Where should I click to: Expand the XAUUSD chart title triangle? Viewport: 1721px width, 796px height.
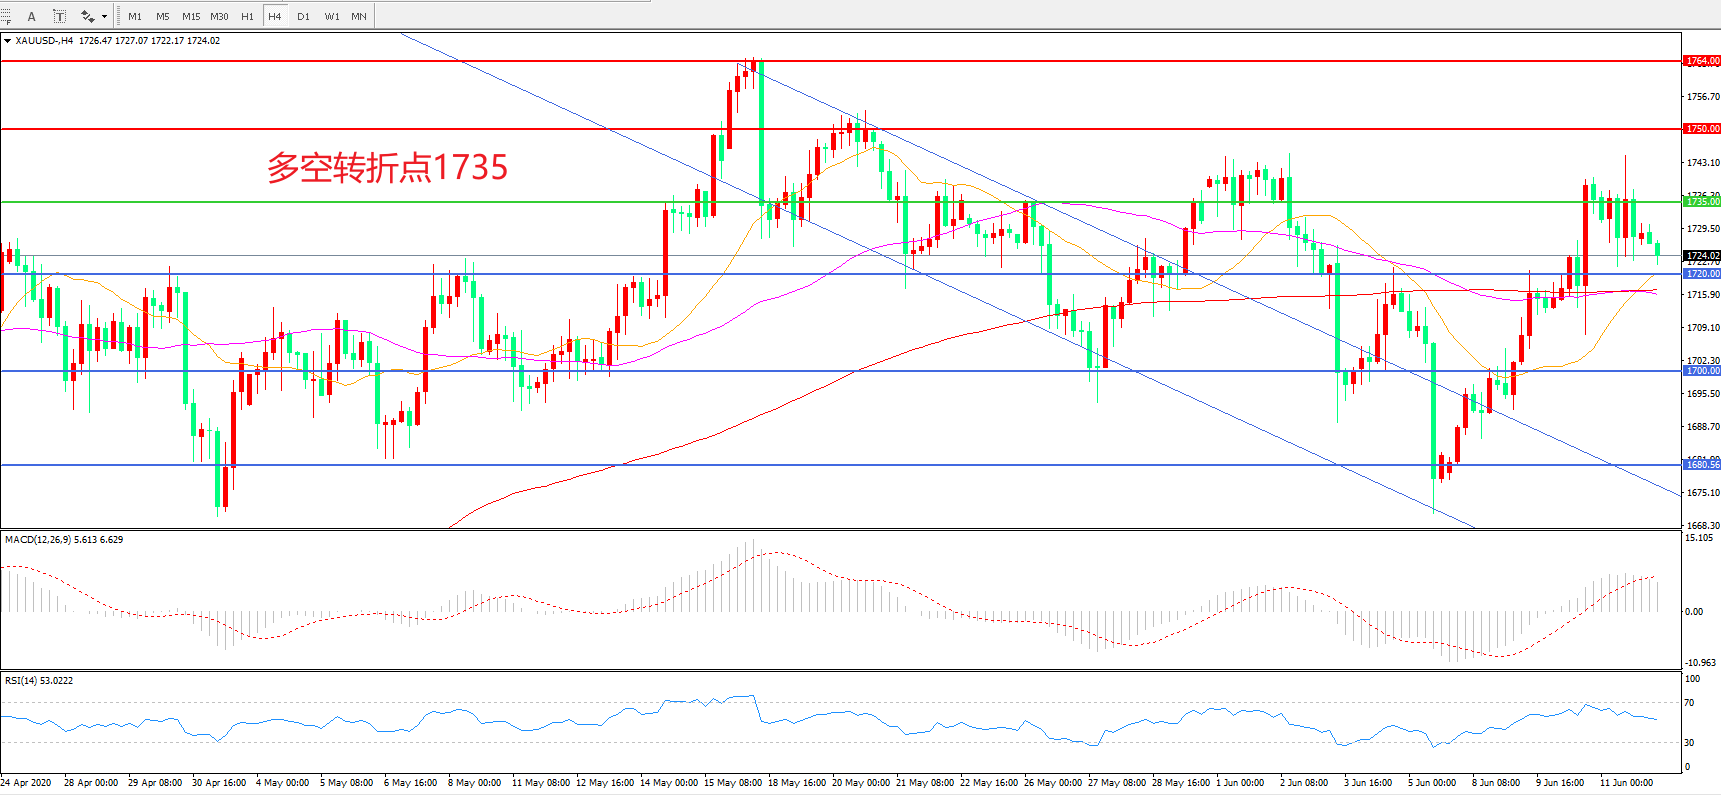8,41
